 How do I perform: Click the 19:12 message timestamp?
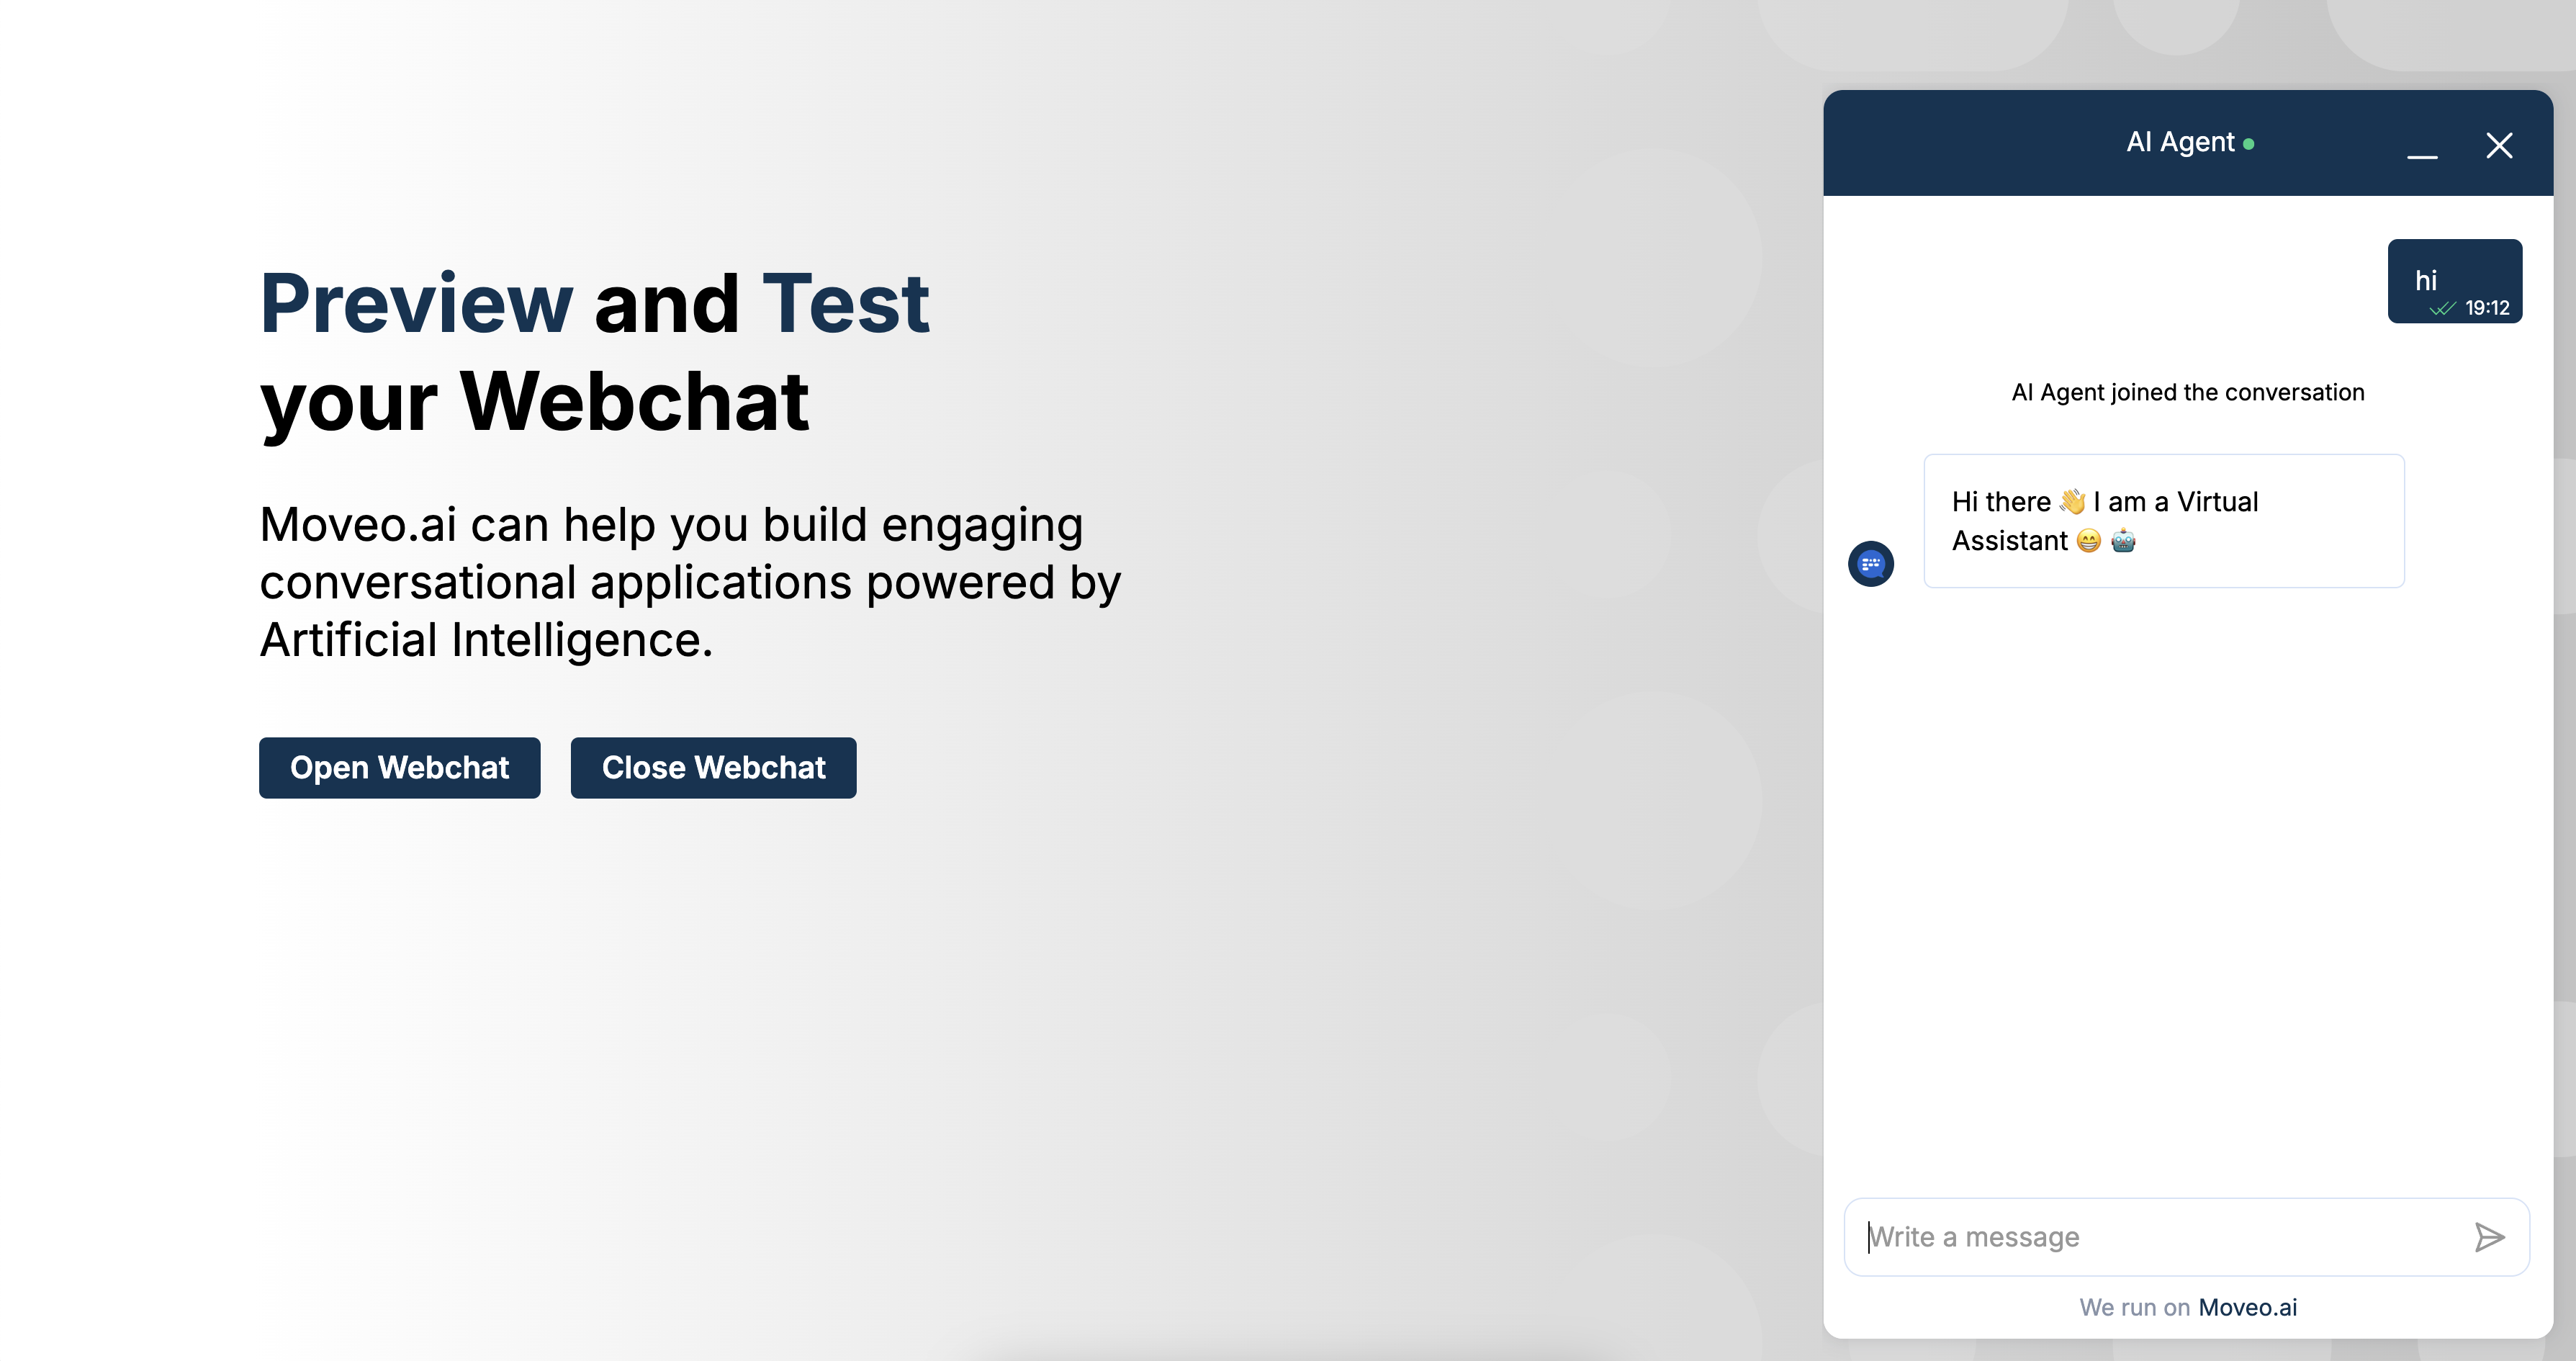tap(2487, 308)
